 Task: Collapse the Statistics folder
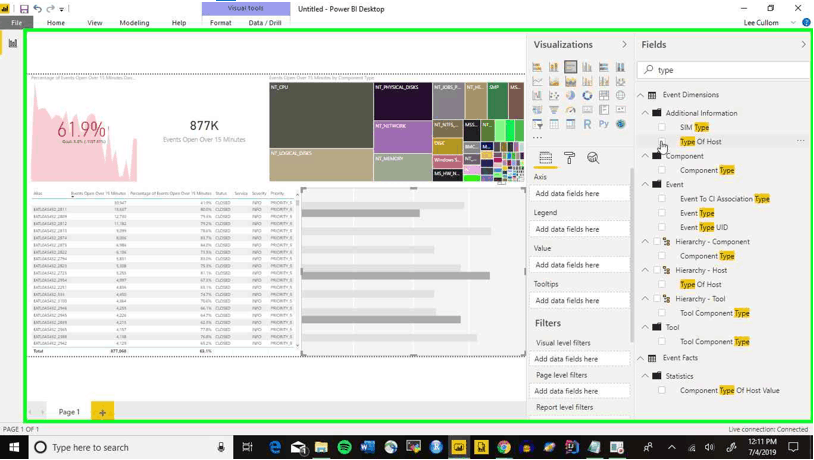click(x=645, y=376)
